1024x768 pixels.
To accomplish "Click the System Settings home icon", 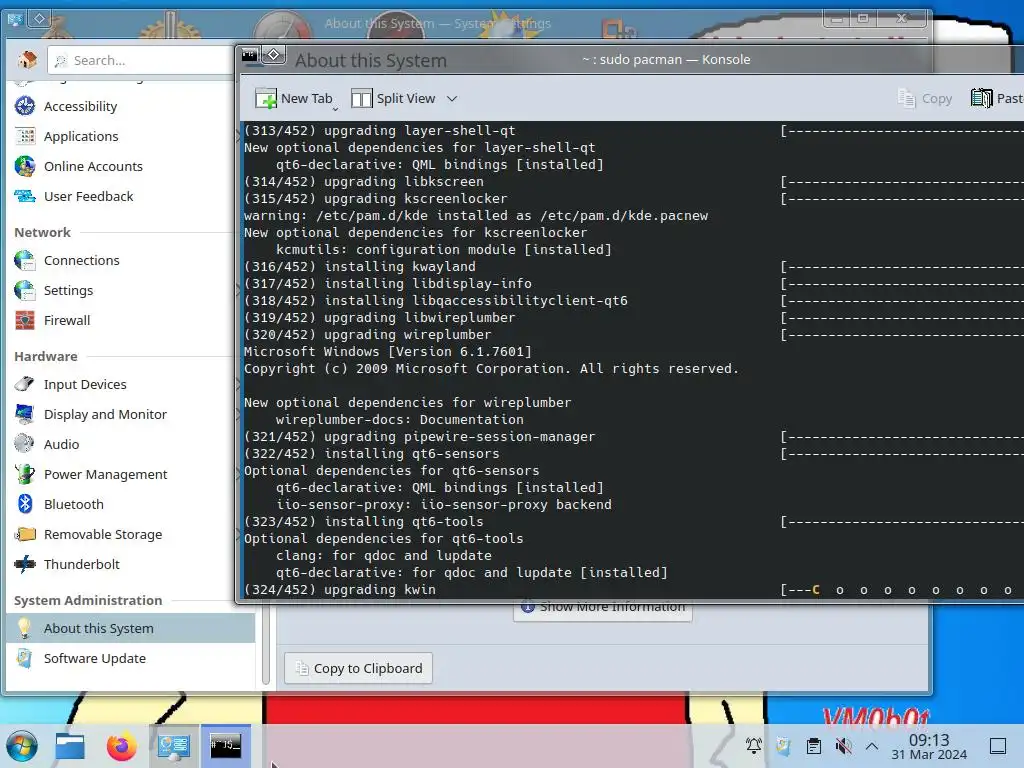I will [27, 60].
